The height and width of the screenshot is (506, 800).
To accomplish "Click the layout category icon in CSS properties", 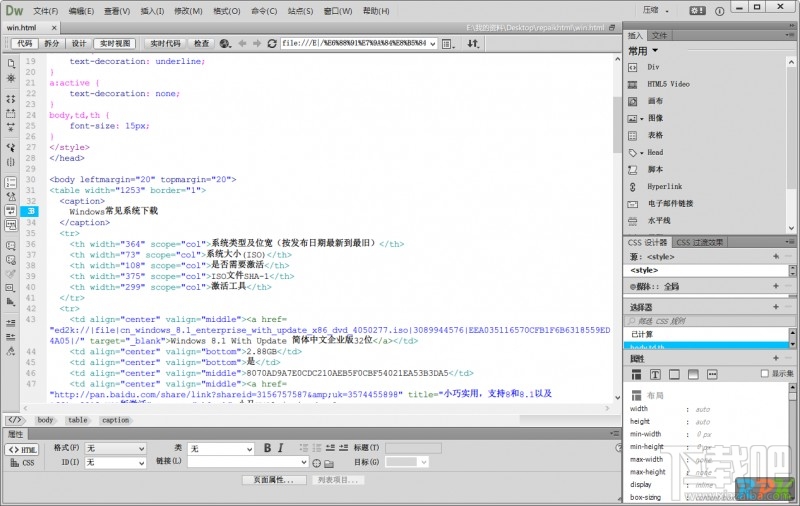I will pyautogui.click(x=636, y=375).
